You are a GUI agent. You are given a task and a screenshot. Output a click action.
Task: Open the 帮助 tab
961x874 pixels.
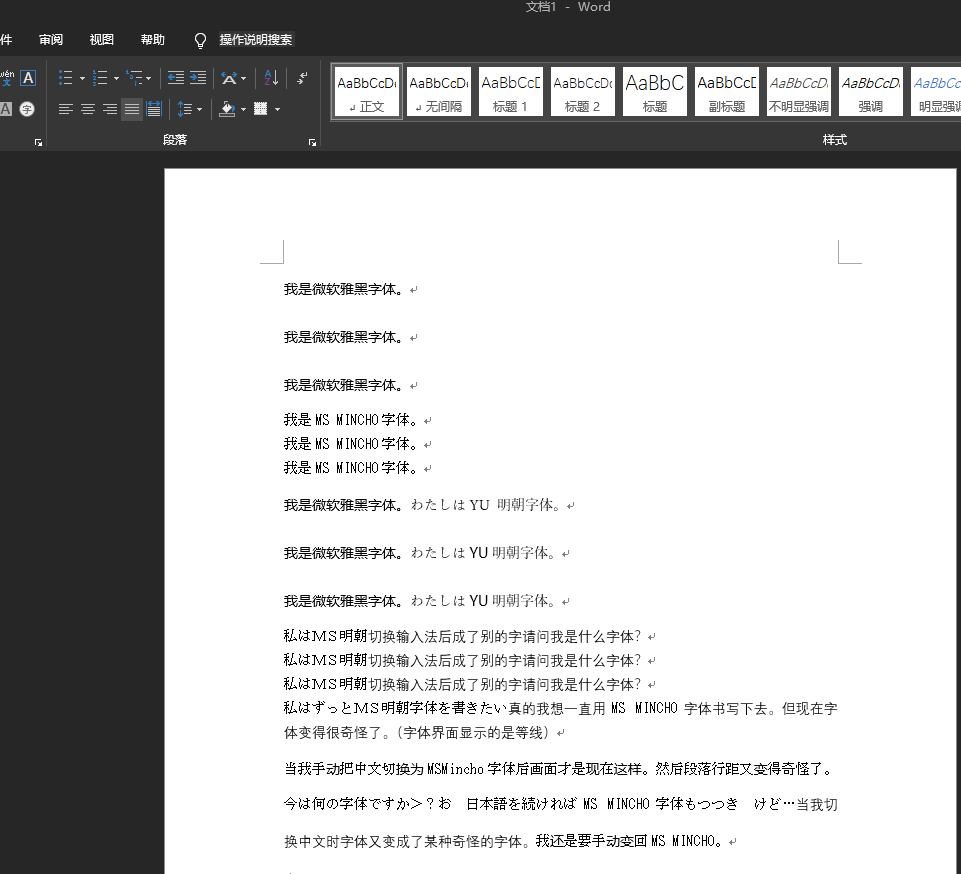click(153, 40)
